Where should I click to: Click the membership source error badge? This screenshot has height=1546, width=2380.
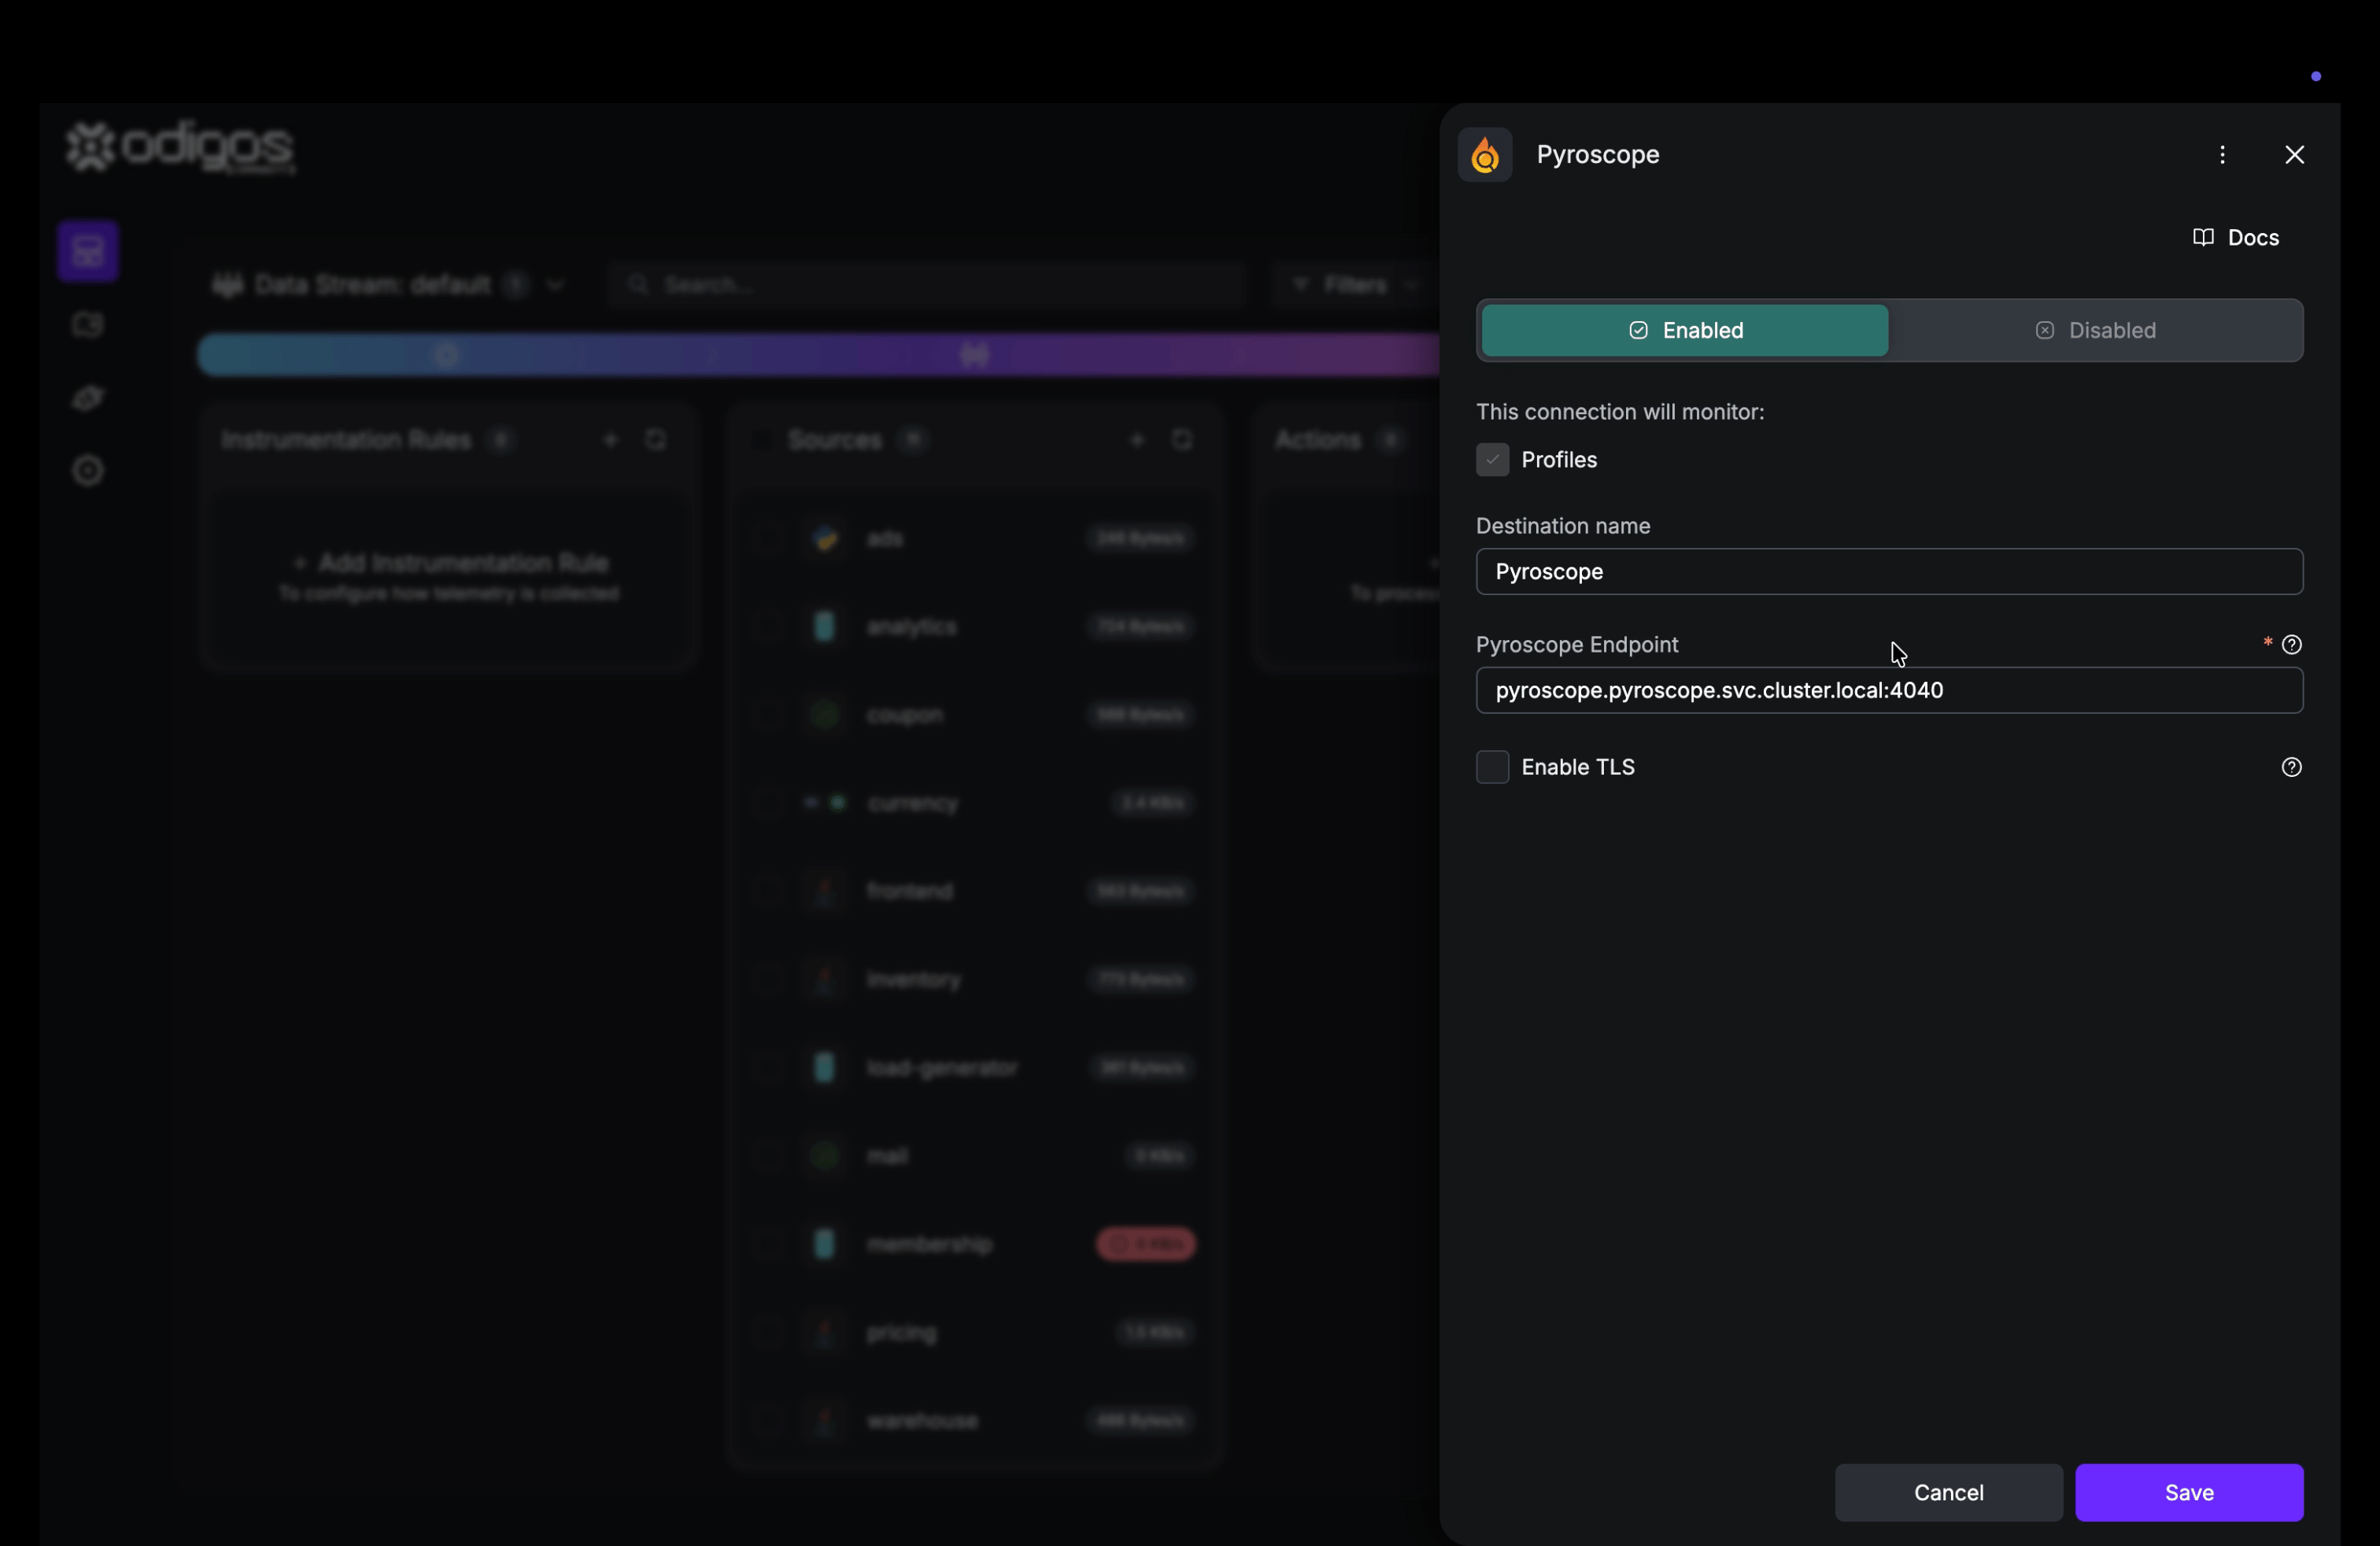1146,1244
